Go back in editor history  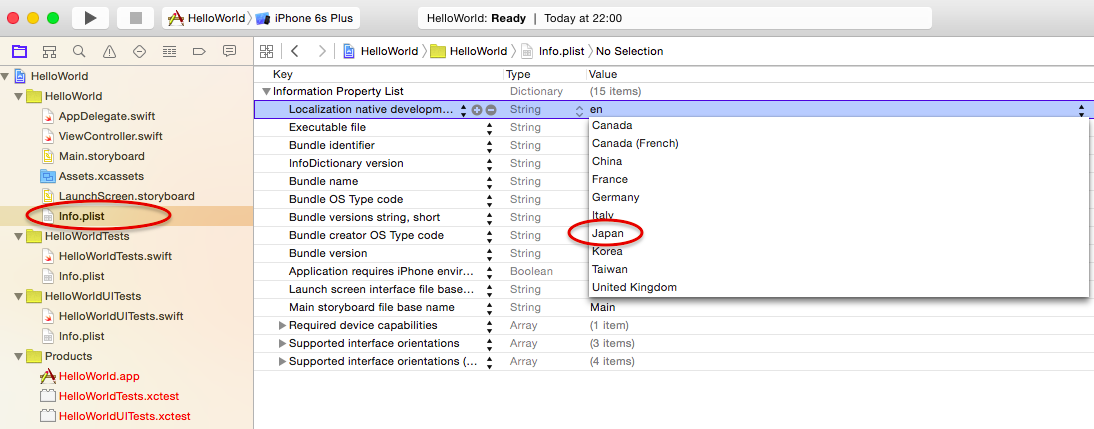click(x=294, y=51)
